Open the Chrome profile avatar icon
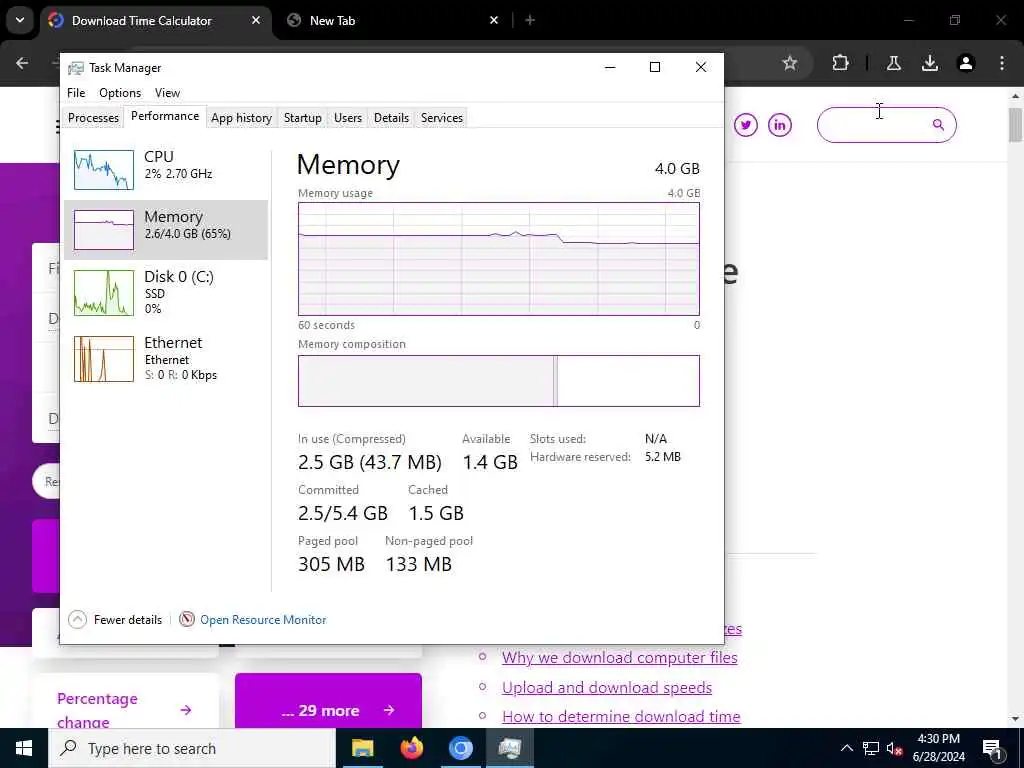 coord(966,63)
